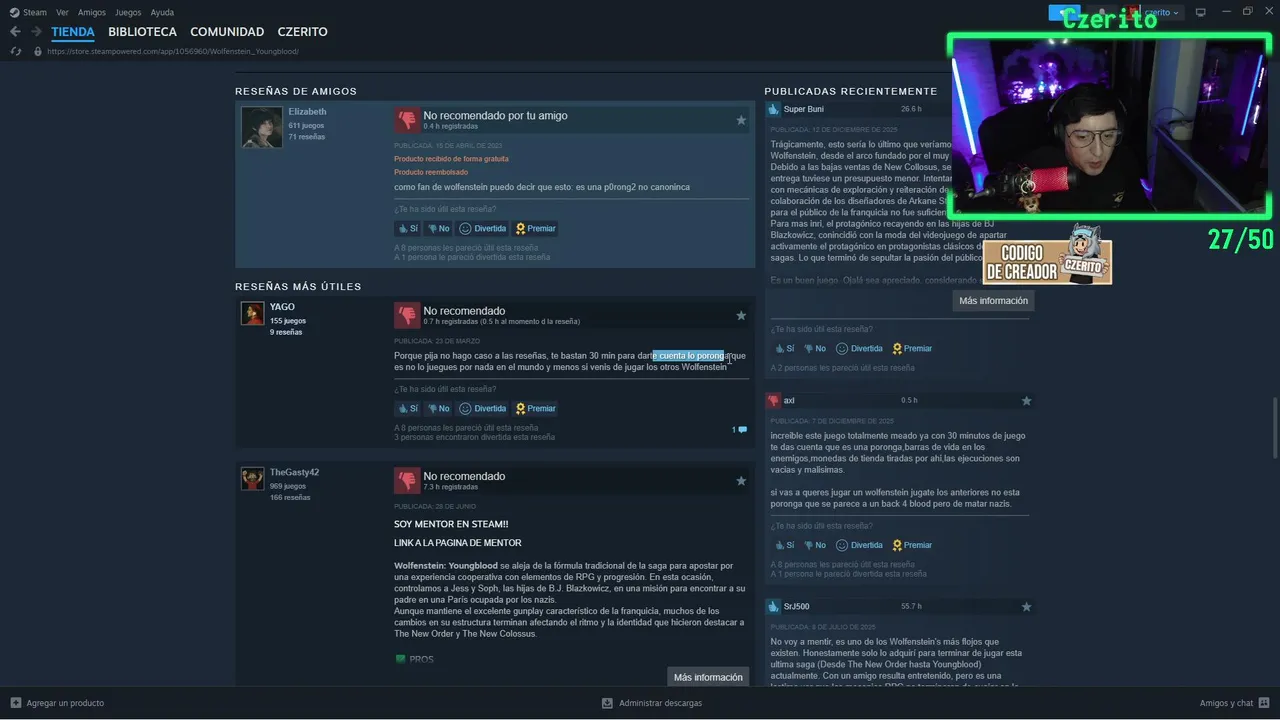This screenshot has width=1280, height=720.
Task: Switch to the COMUNIDAD tab
Action: (227, 32)
